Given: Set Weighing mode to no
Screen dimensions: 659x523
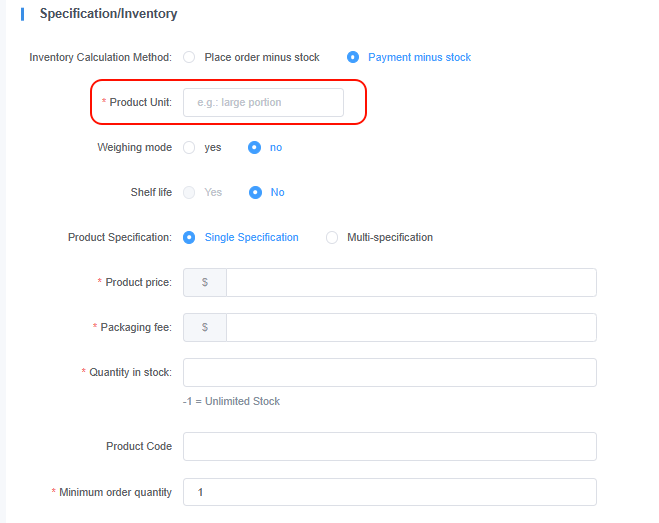Looking at the screenshot, I should [255, 147].
